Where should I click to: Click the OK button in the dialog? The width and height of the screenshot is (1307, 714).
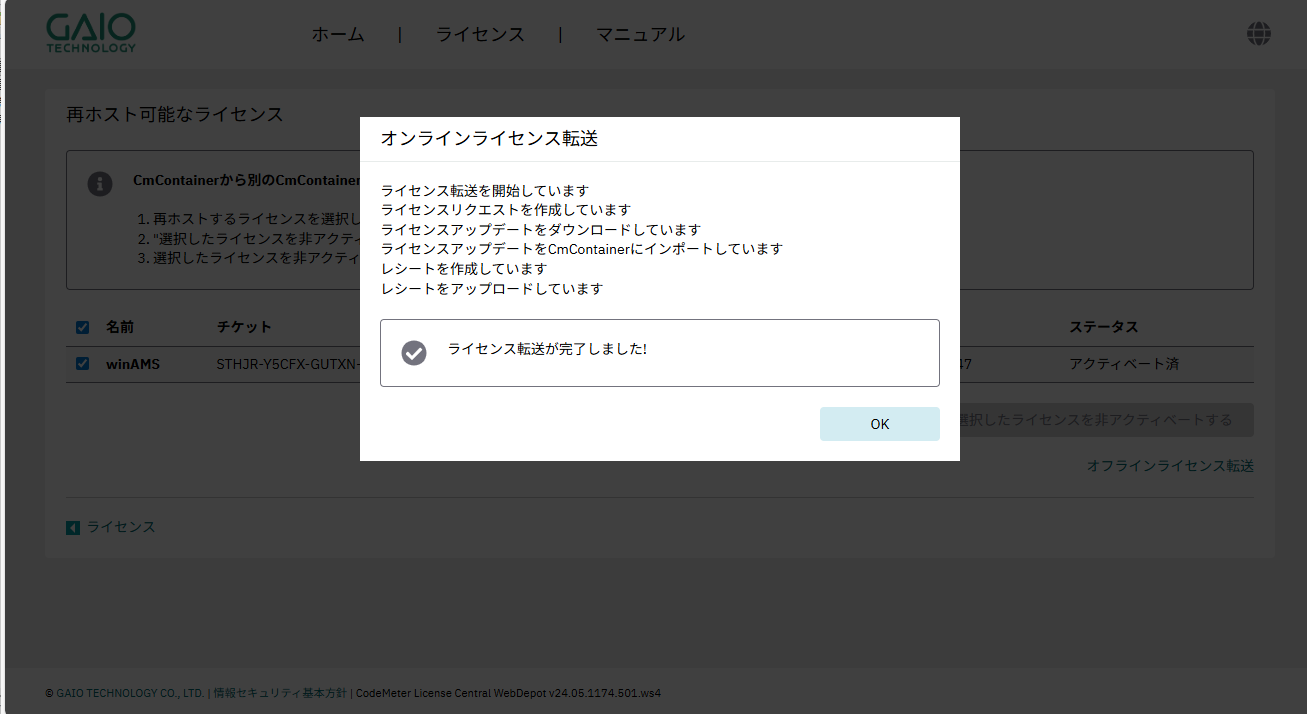879,424
